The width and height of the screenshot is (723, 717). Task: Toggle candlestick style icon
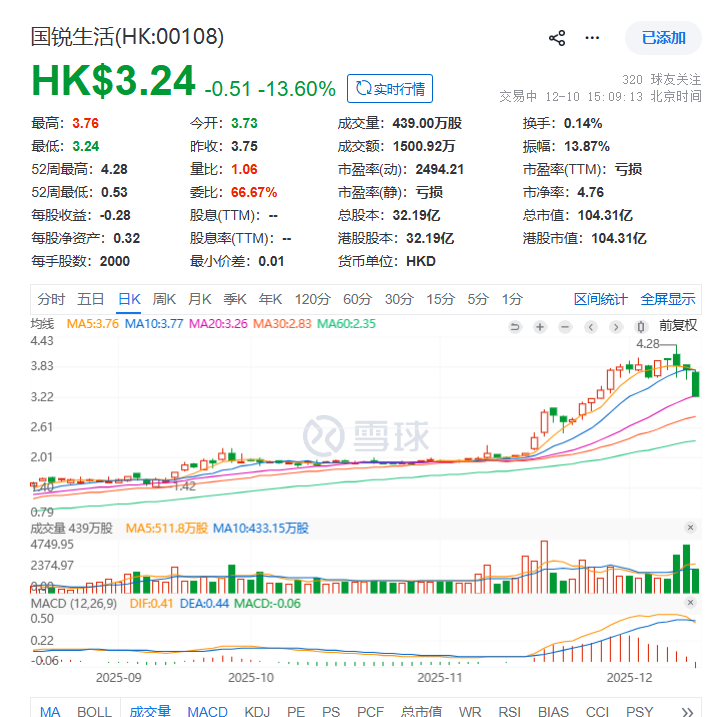[642, 326]
